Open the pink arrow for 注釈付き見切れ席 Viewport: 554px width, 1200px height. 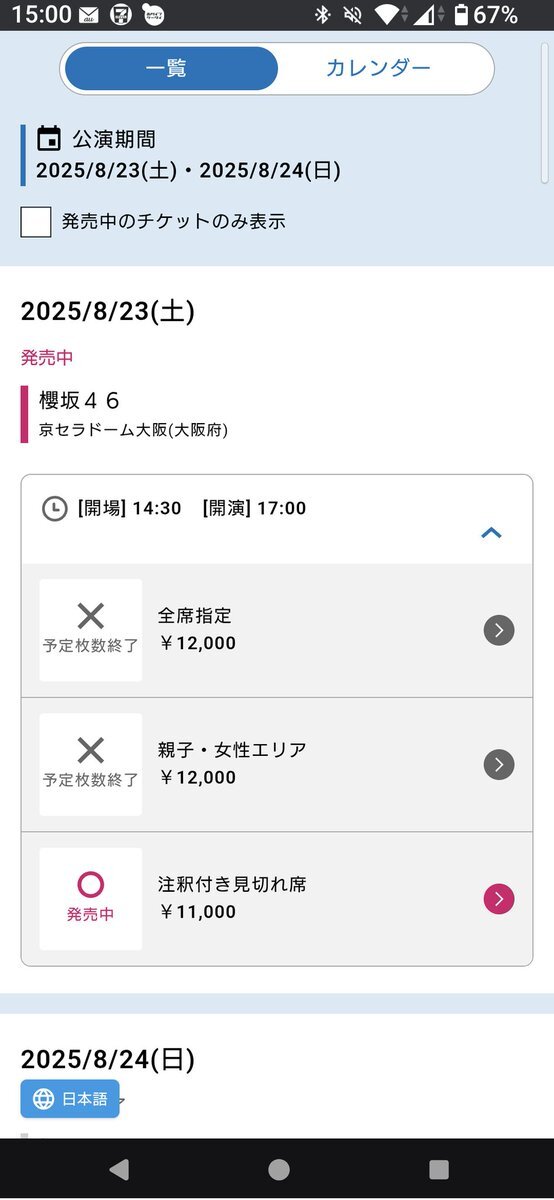coord(499,899)
